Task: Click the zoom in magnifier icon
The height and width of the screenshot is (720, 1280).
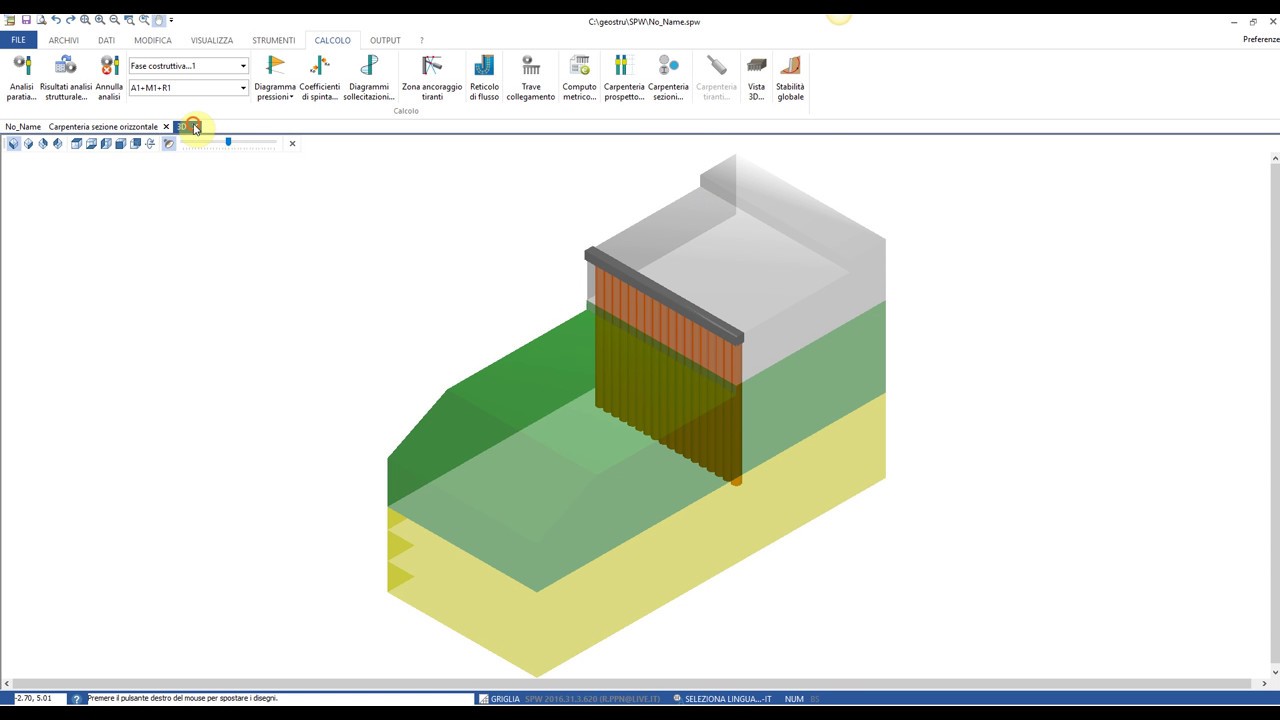Action: click(x=100, y=20)
